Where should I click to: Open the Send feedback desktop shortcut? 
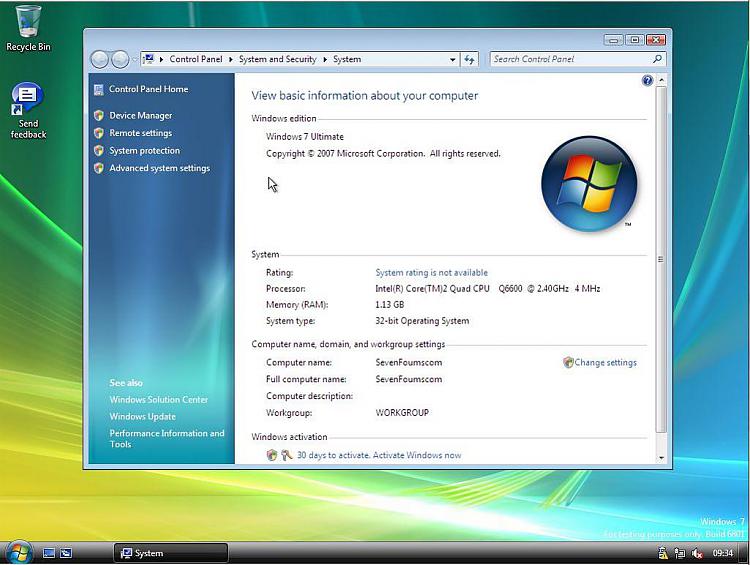[28, 111]
